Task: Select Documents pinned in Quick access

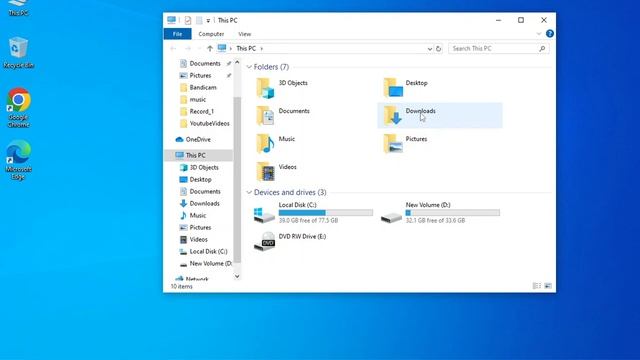Action: pyautogui.click(x=205, y=64)
